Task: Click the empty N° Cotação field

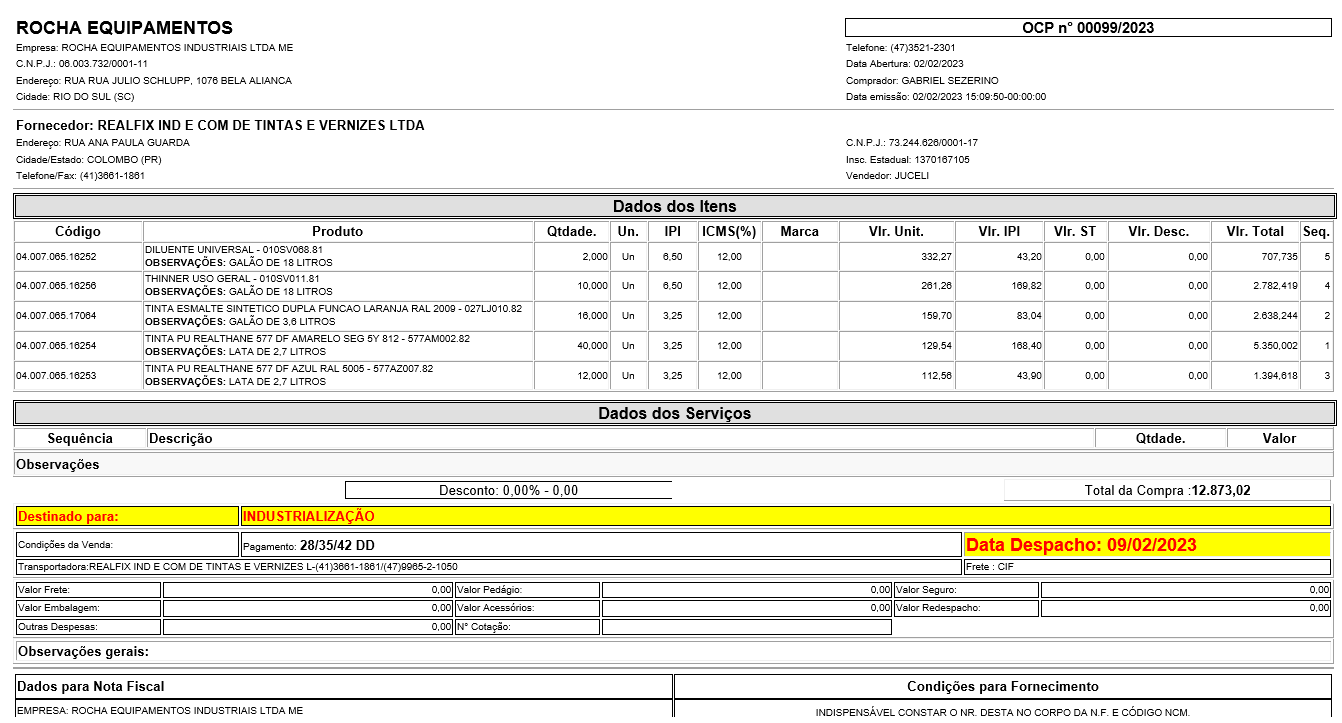Action: pyautogui.click(x=745, y=627)
